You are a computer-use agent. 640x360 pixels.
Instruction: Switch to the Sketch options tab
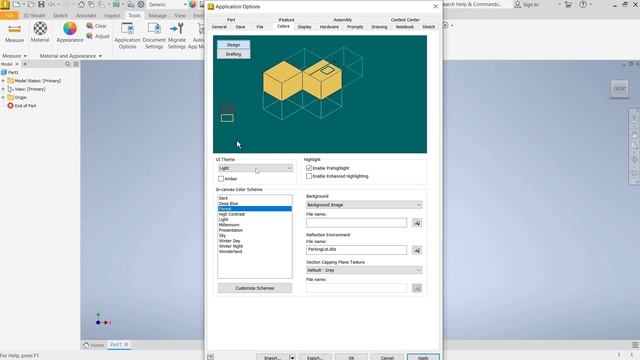(429, 27)
